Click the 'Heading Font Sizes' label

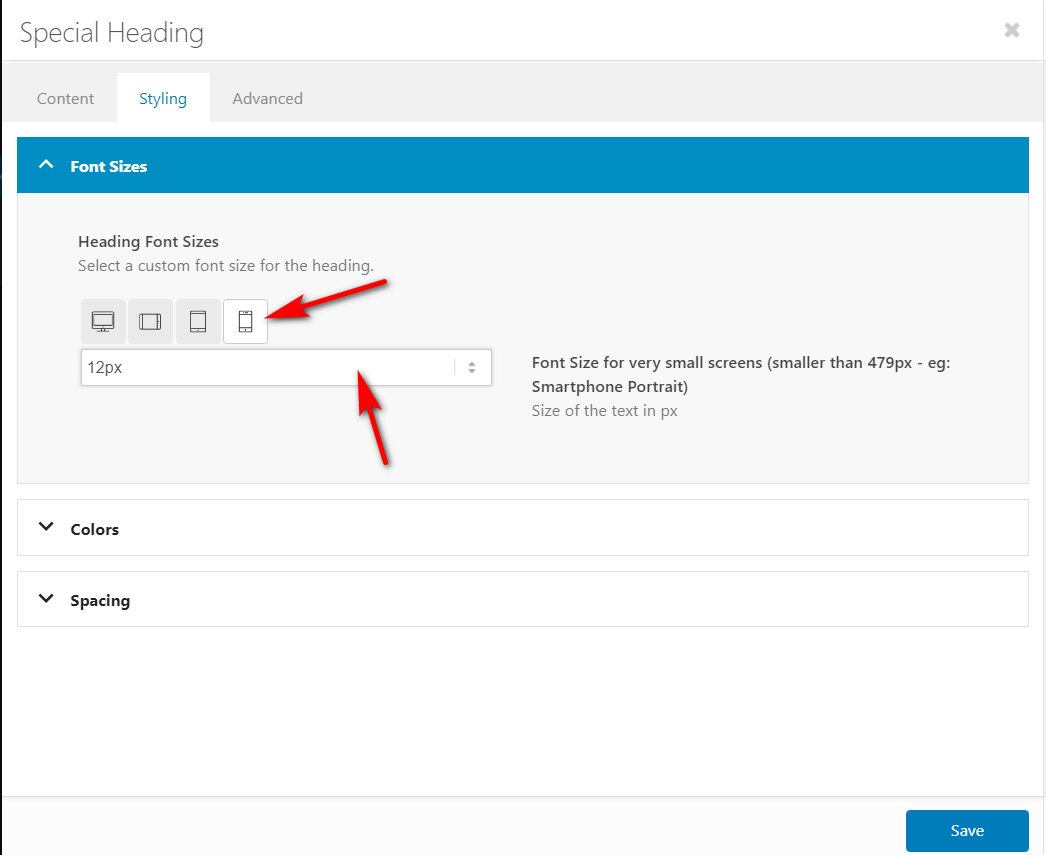(x=148, y=241)
